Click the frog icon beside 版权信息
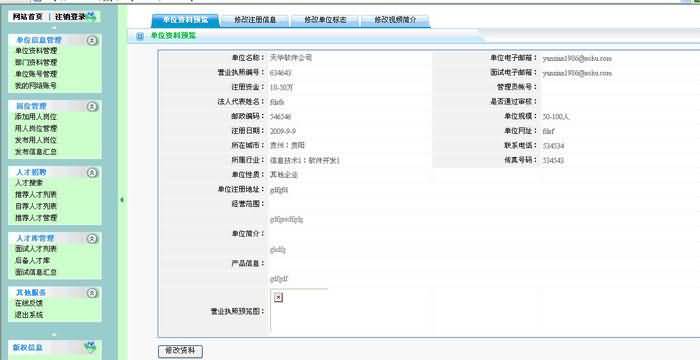This screenshot has height=360, width=700. pyautogui.click(x=91, y=347)
